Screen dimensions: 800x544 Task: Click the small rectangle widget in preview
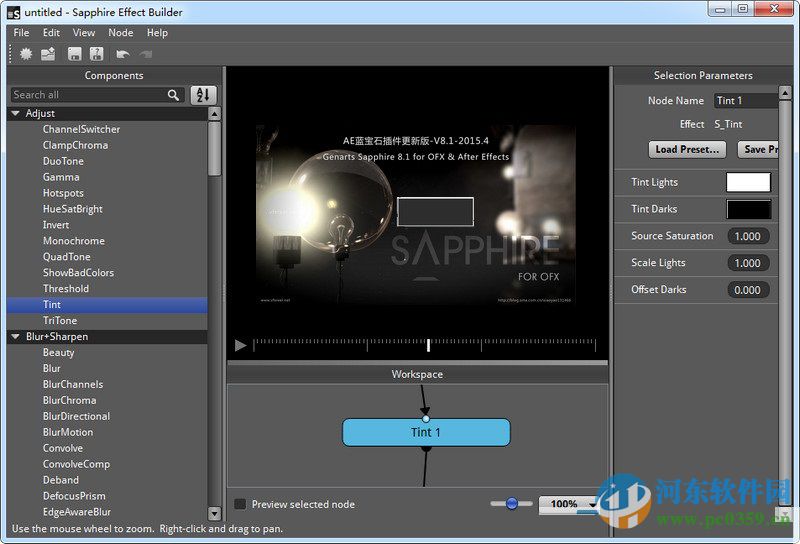point(435,211)
